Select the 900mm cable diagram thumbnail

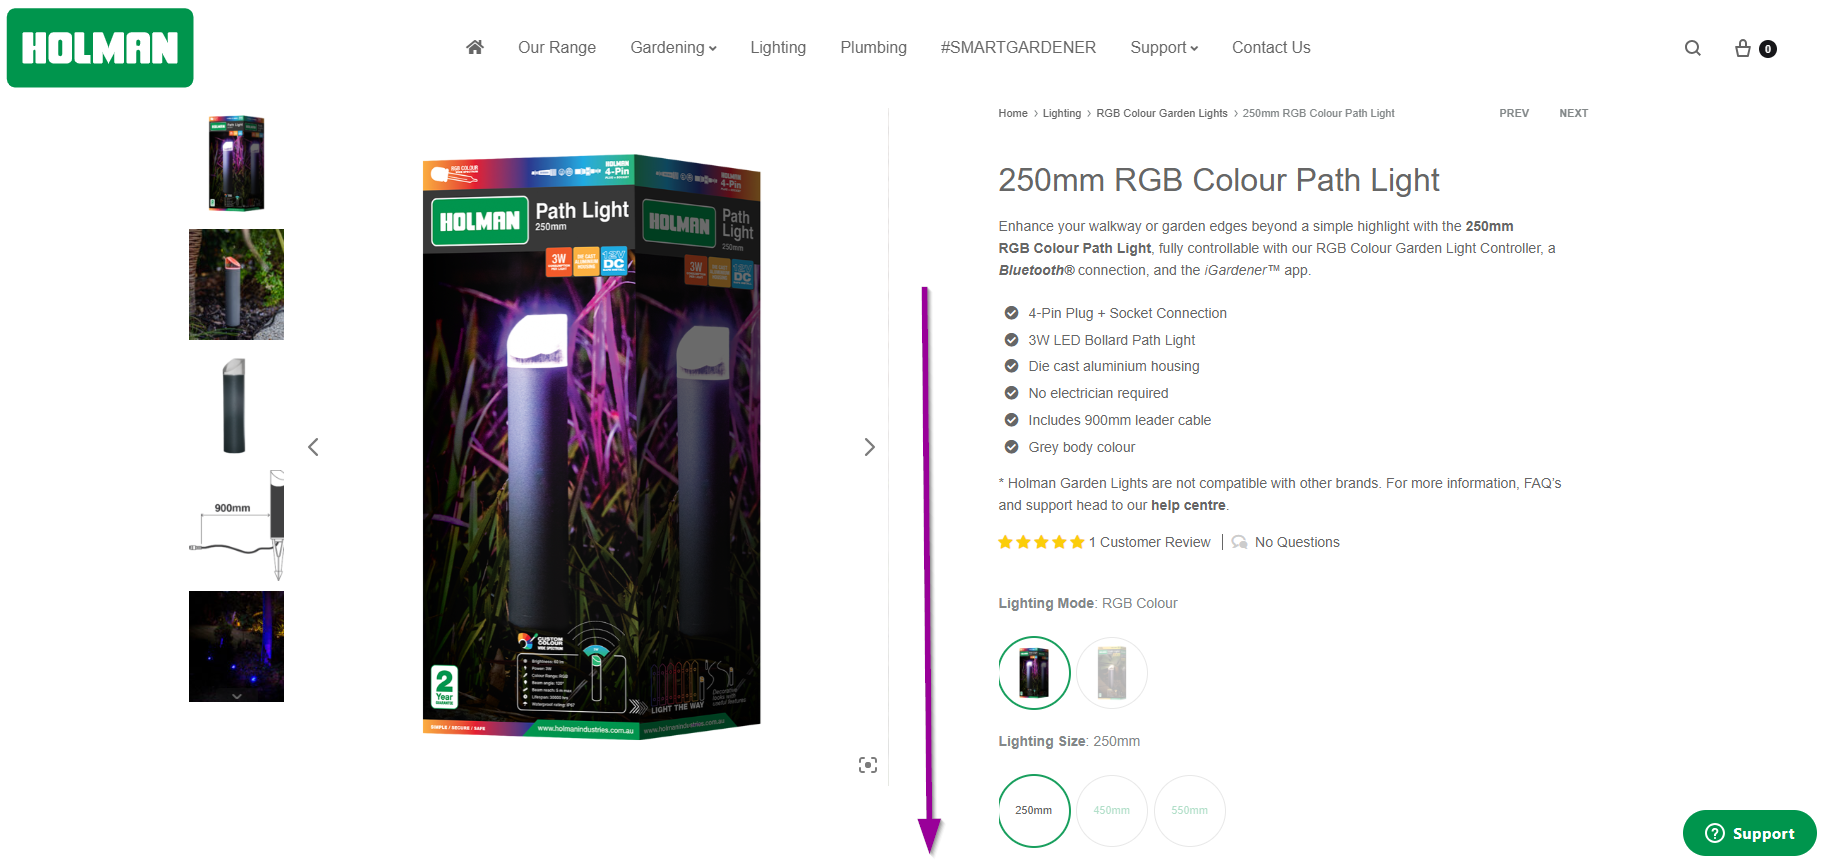point(236,525)
